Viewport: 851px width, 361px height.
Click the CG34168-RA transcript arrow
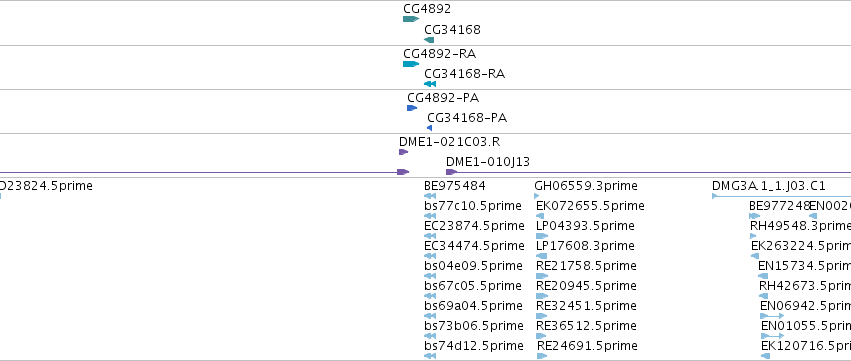(430, 84)
